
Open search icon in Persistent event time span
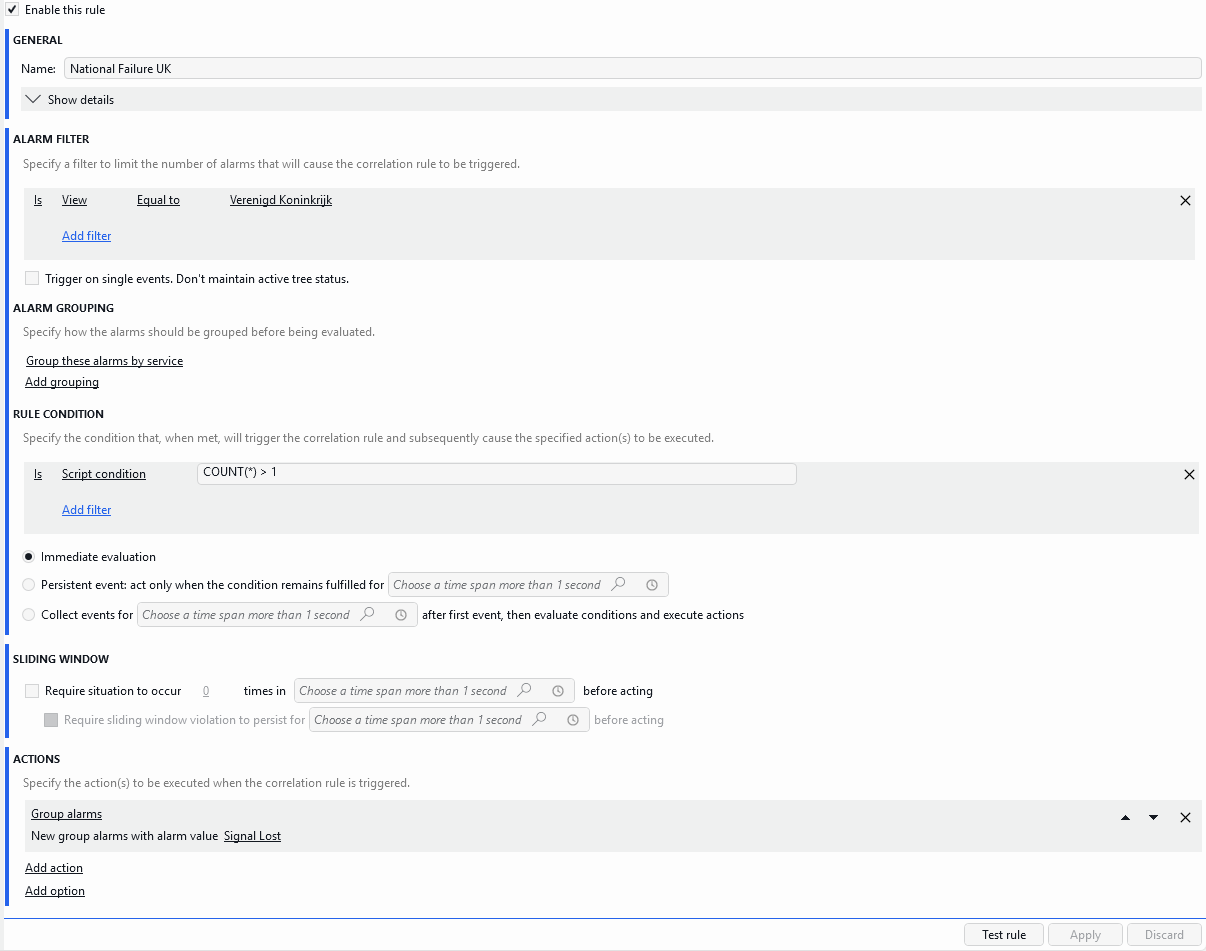619,585
